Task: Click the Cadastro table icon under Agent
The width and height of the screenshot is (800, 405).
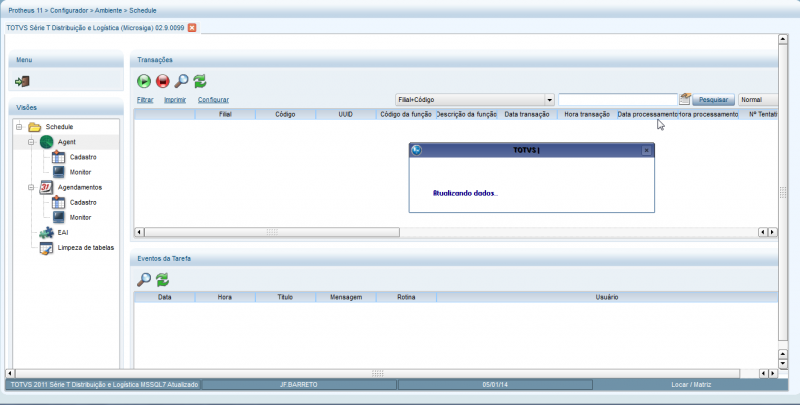Action: pos(59,157)
